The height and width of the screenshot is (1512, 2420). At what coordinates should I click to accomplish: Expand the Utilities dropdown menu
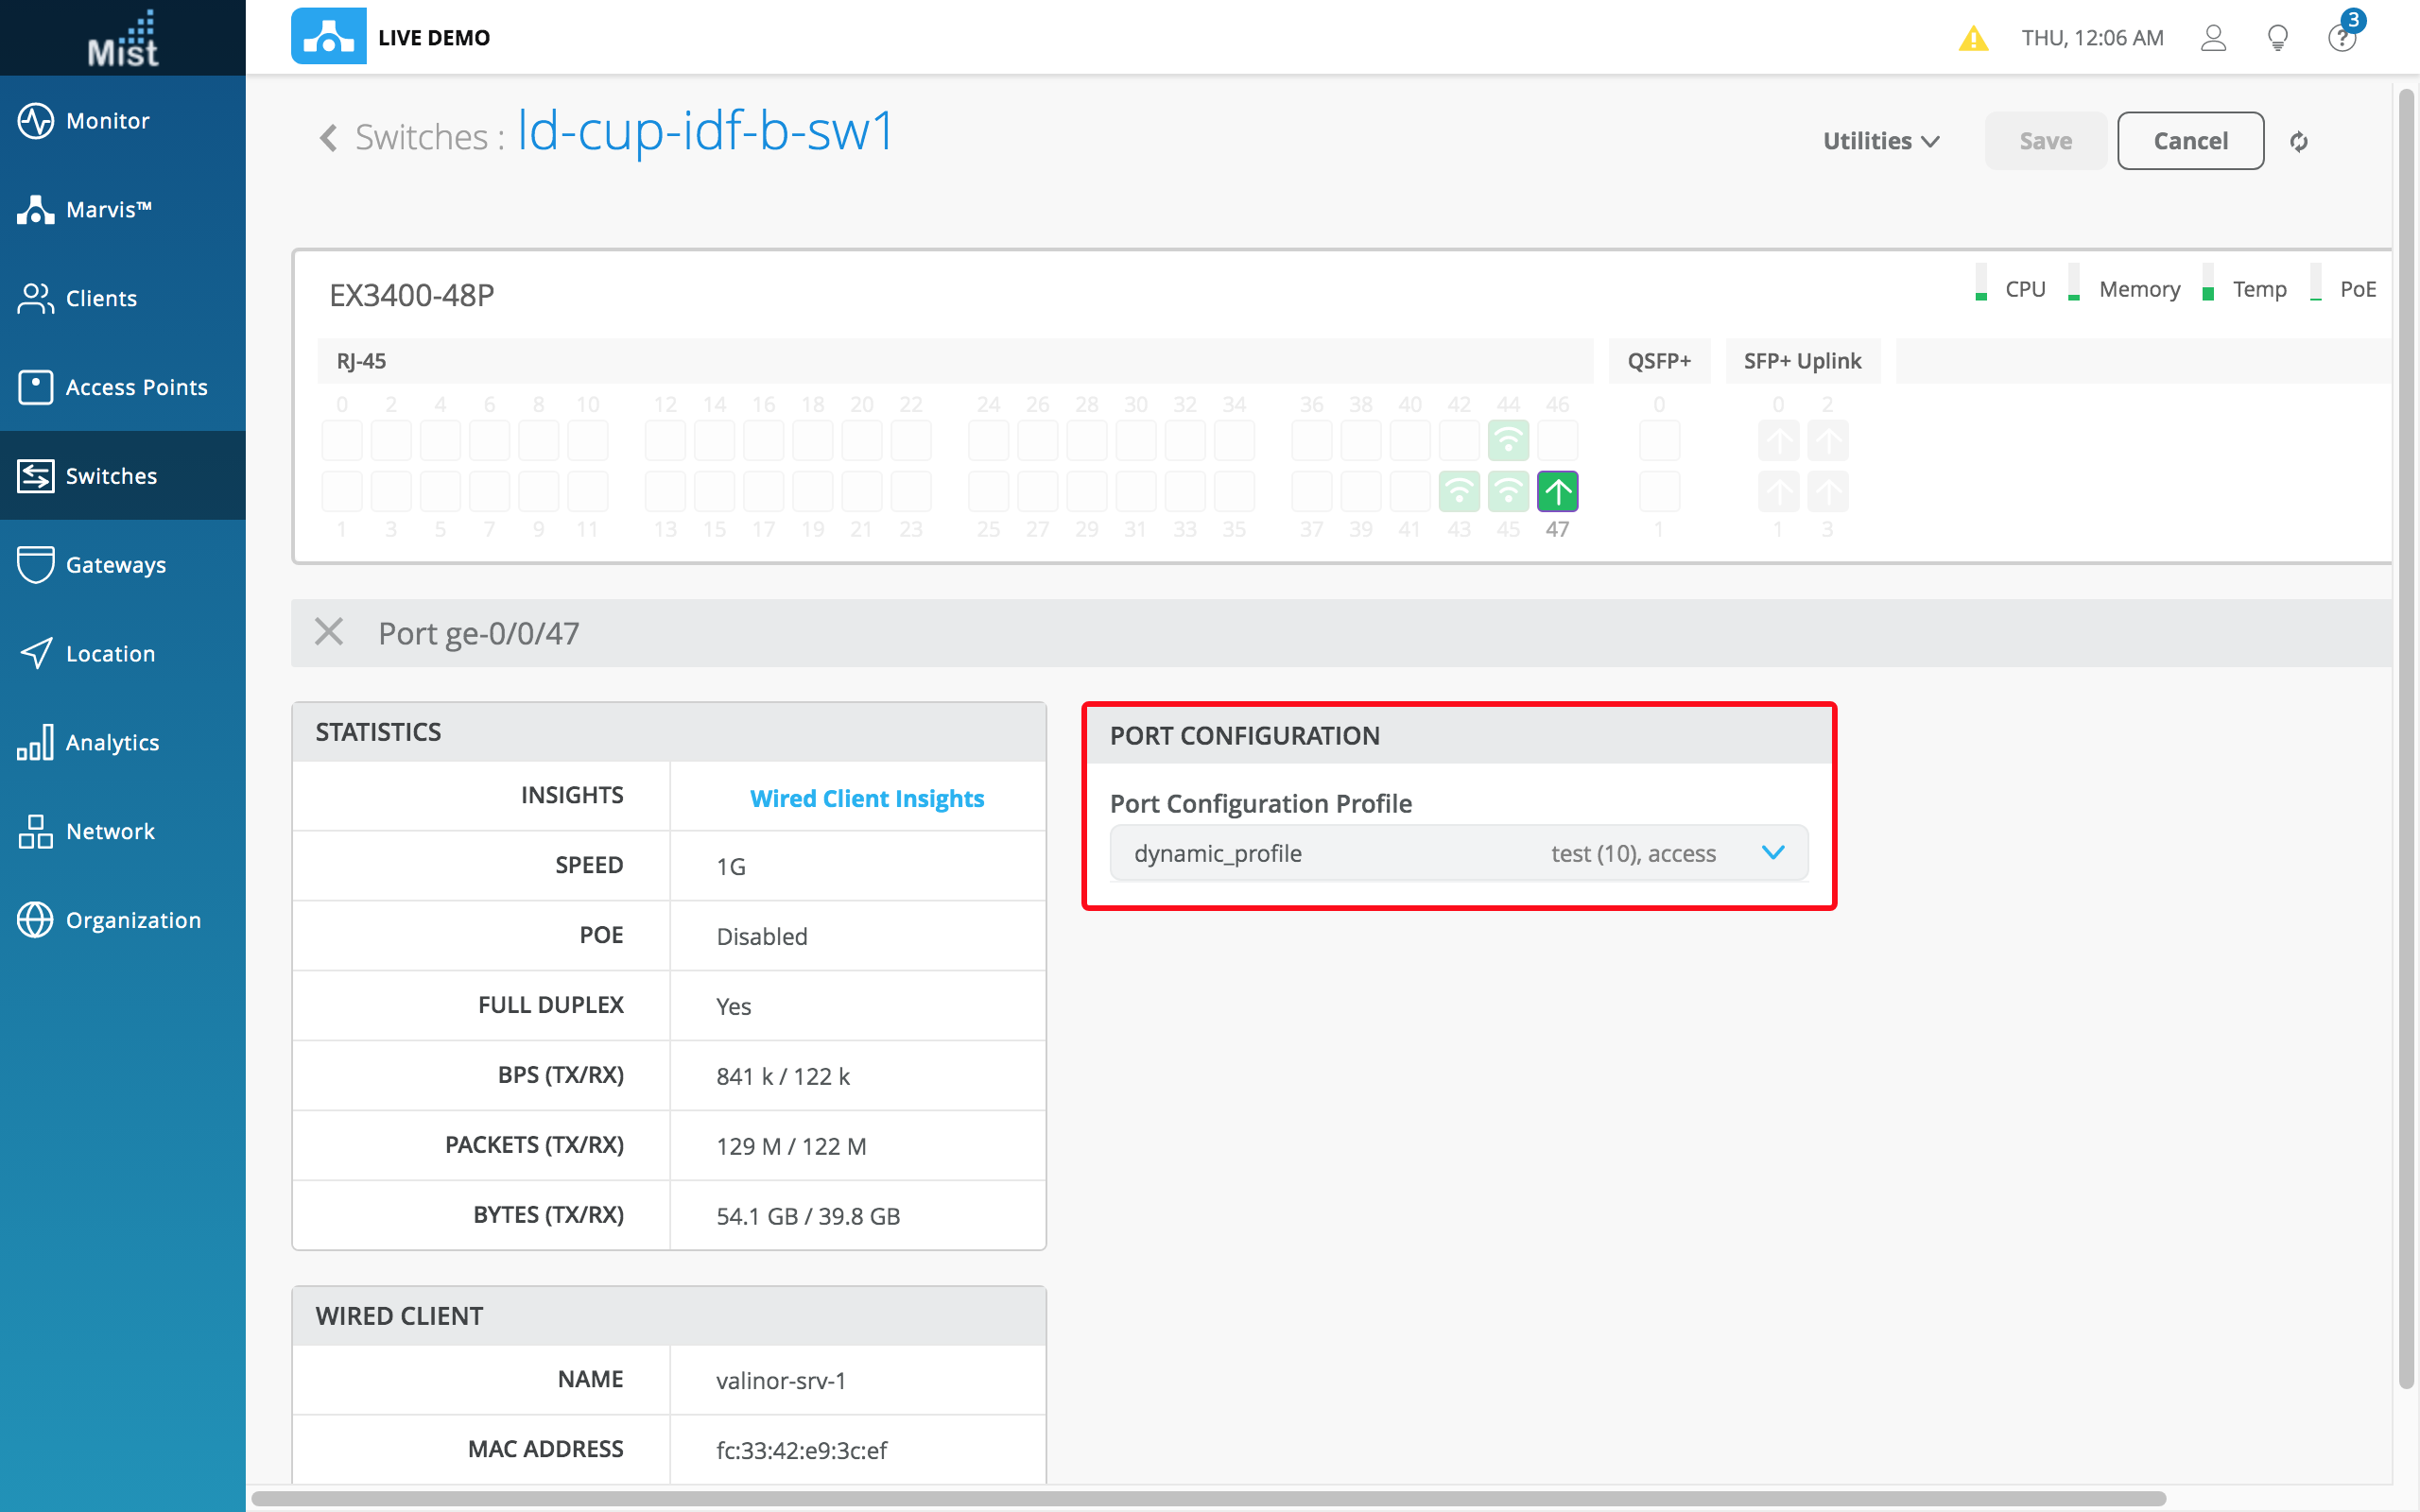coord(1880,141)
